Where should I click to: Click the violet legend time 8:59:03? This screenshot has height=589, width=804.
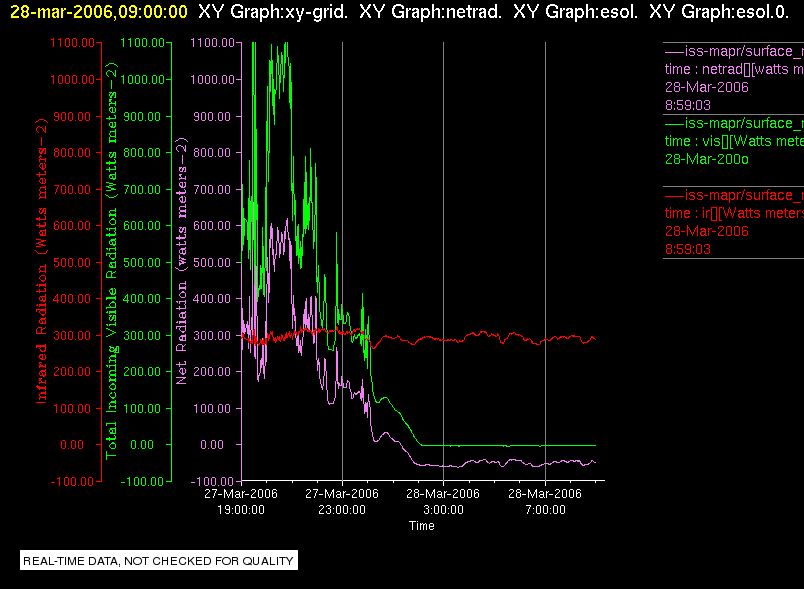tap(688, 106)
